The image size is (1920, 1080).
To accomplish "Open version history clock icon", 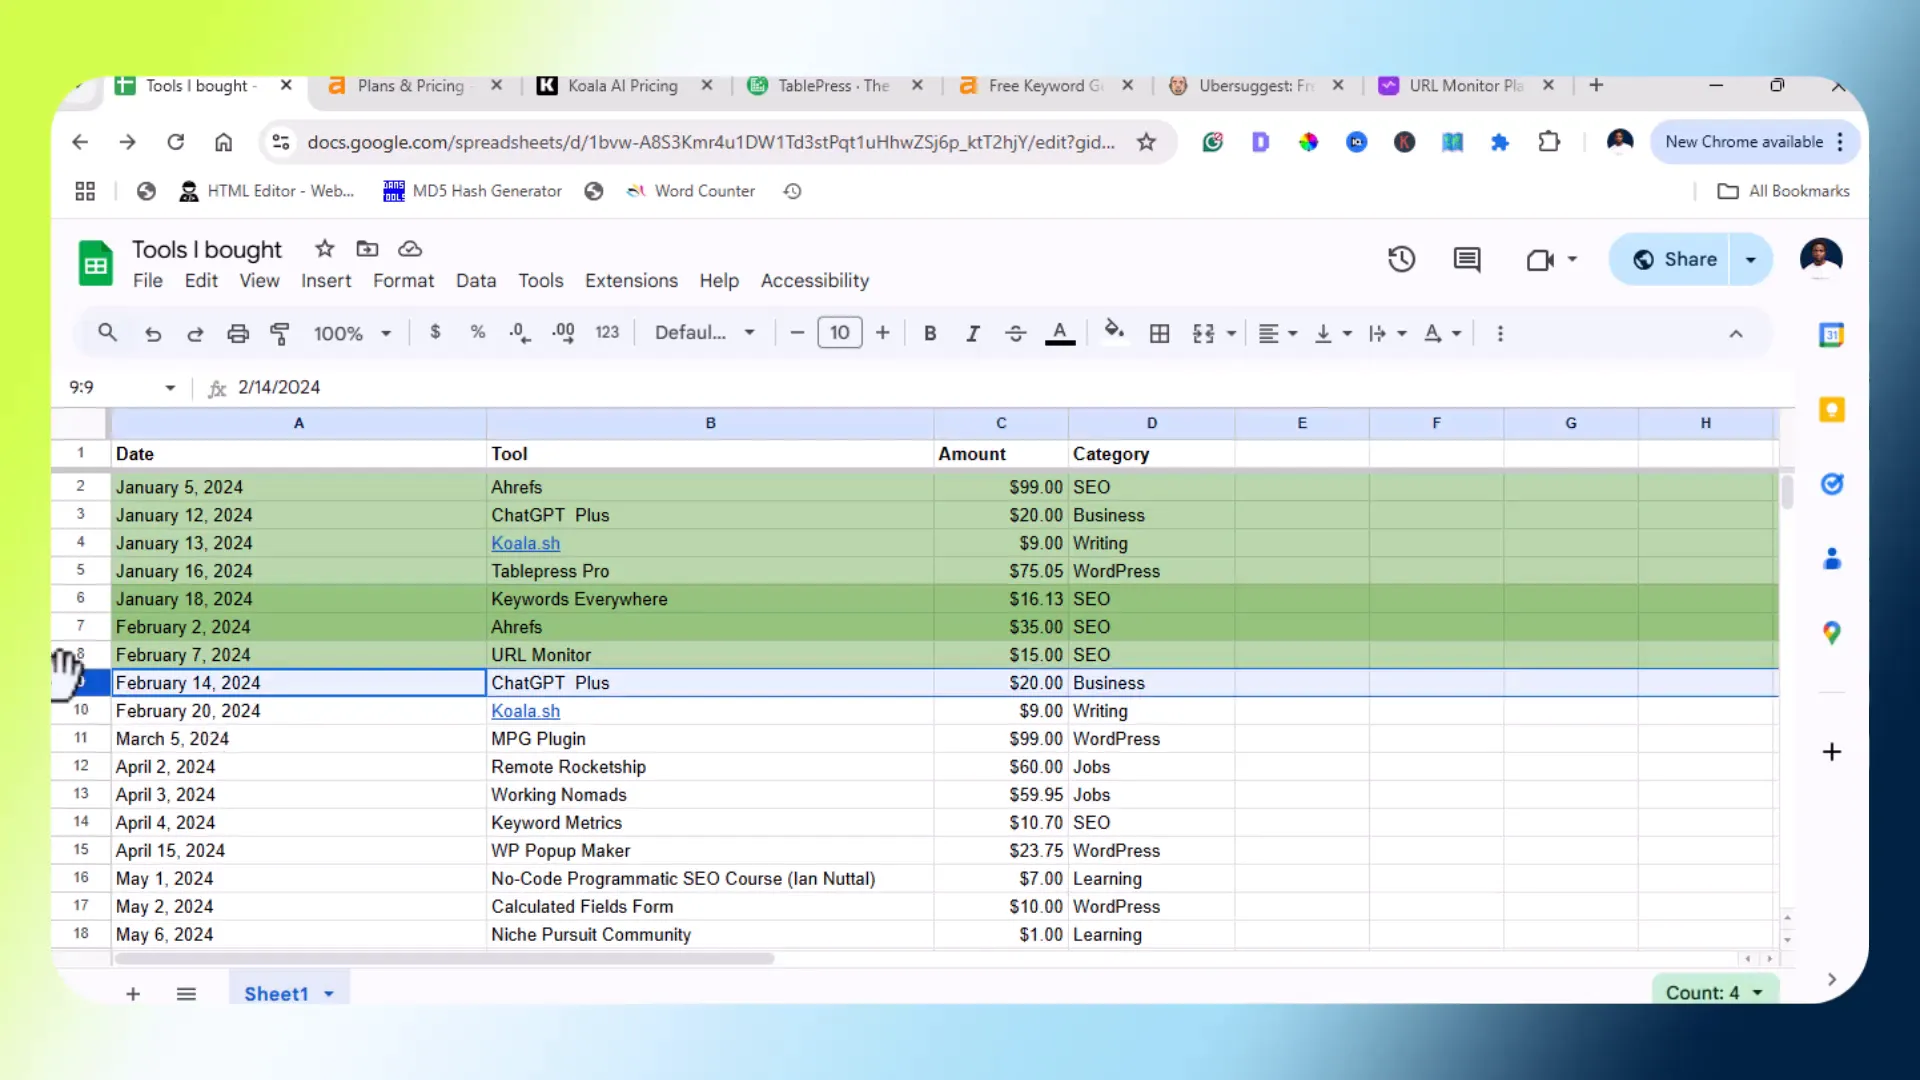I will 1401,260.
